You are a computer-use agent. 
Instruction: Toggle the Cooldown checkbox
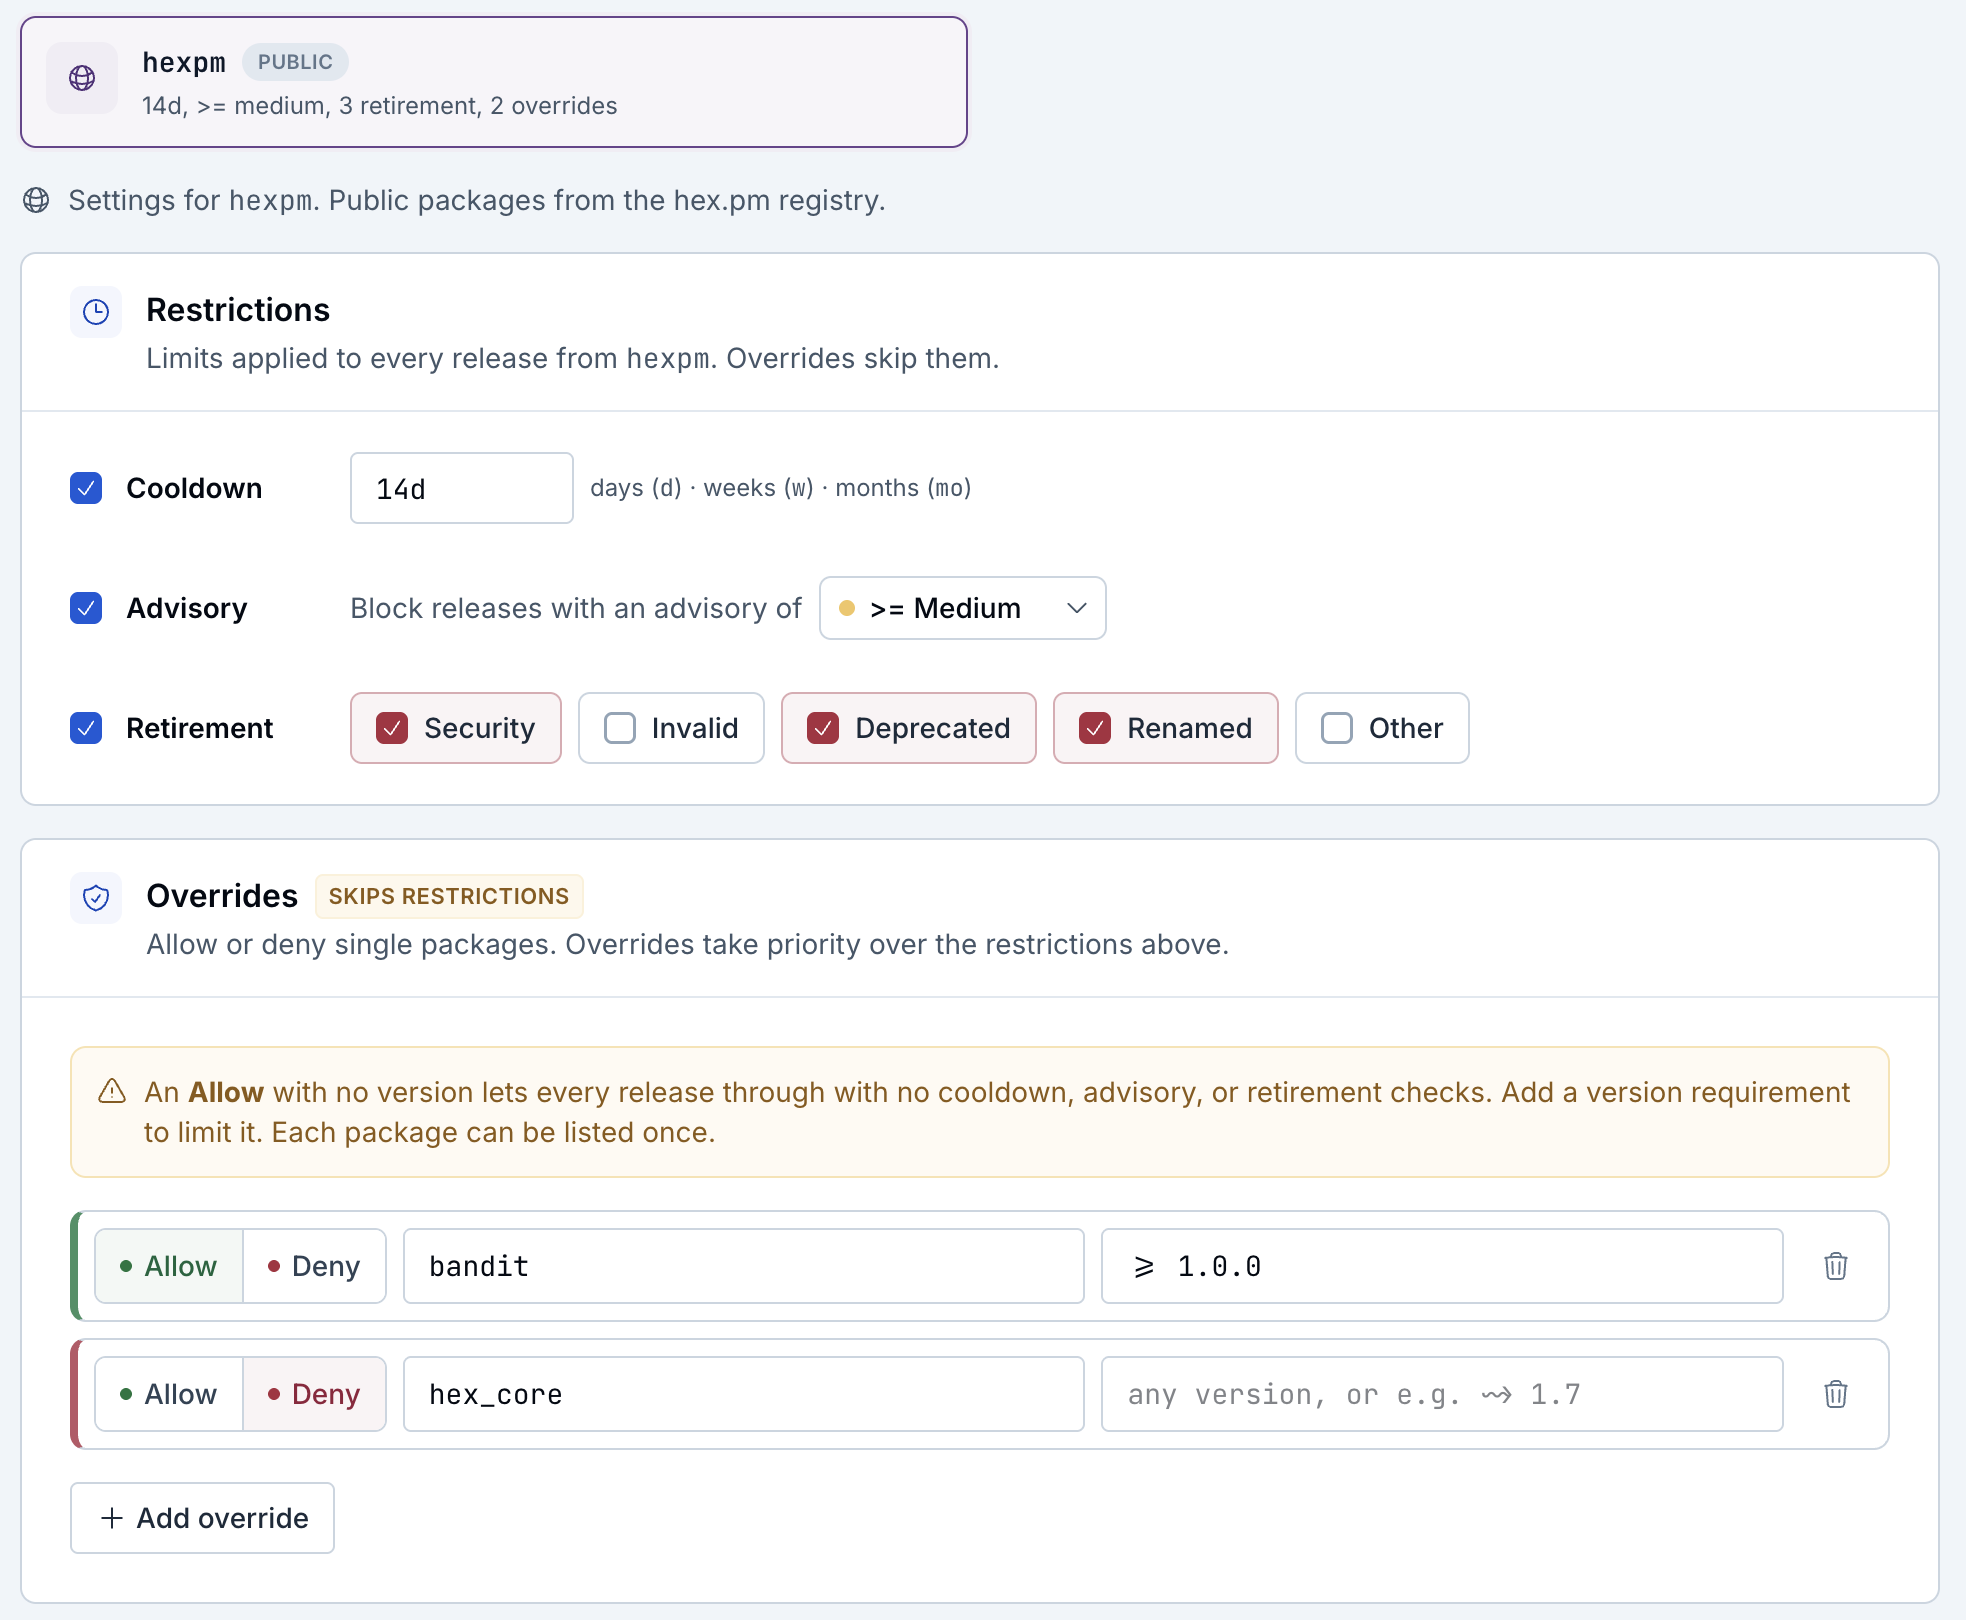tap(86, 488)
